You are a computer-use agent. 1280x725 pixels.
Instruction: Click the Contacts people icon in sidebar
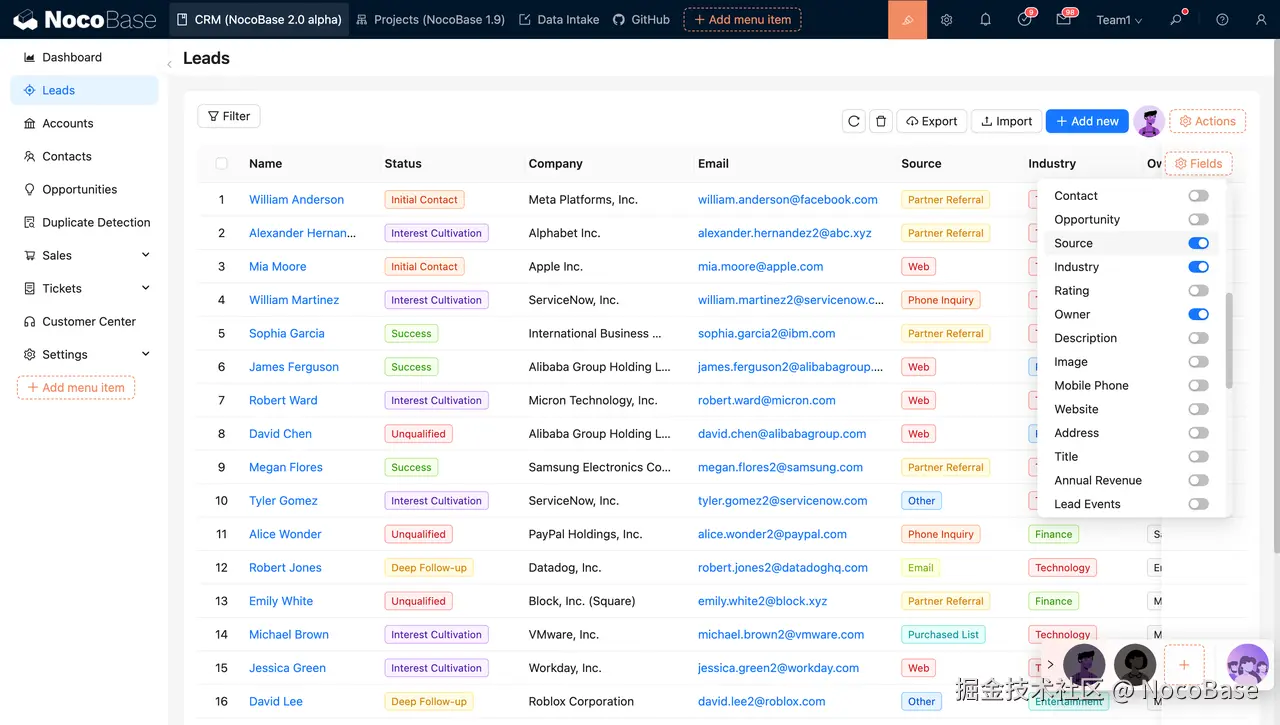tap(30, 156)
